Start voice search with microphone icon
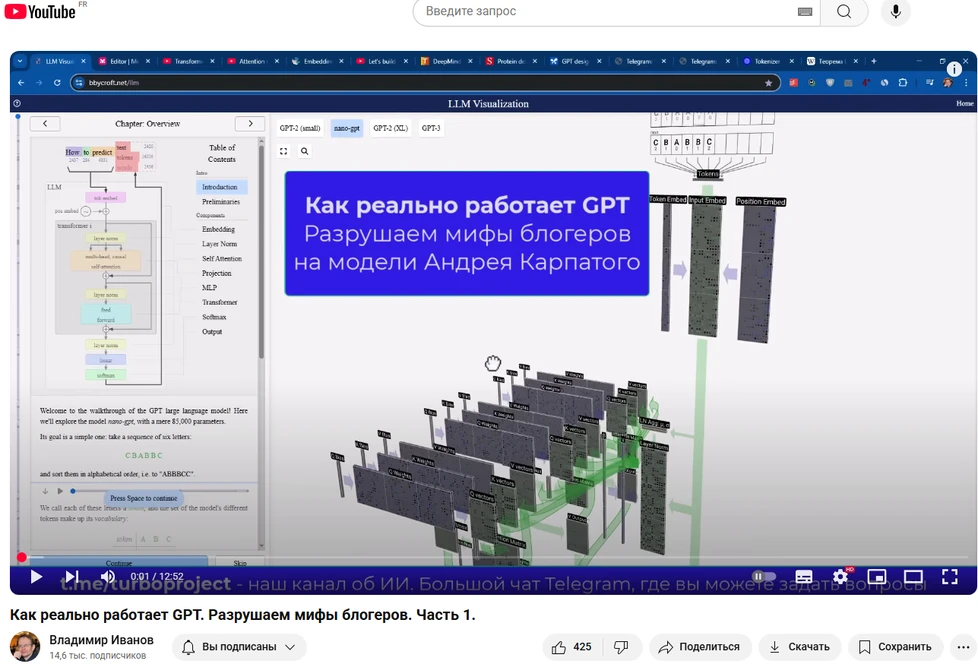The width and height of the screenshot is (978, 664). (895, 12)
